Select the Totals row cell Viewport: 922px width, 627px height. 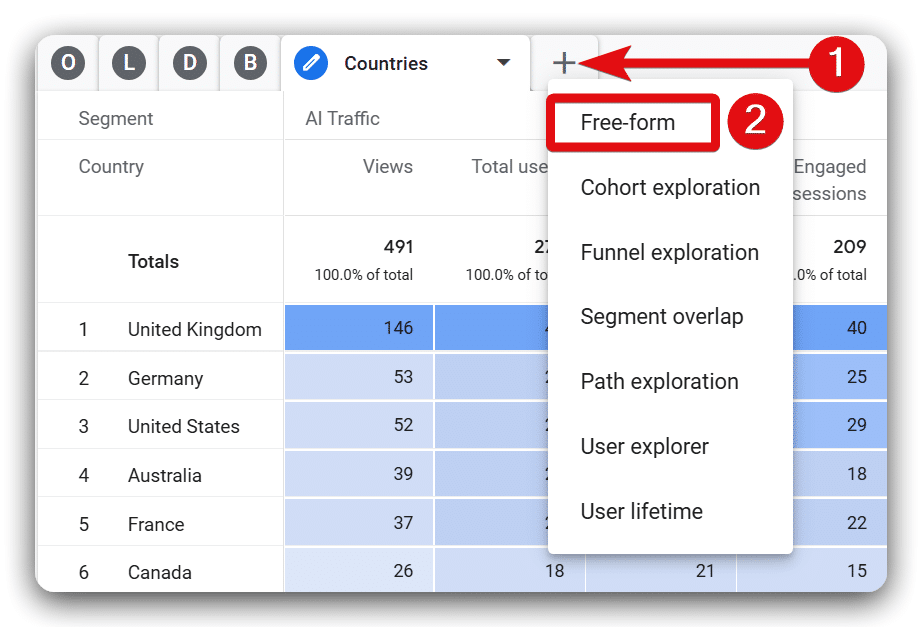pos(154,261)
